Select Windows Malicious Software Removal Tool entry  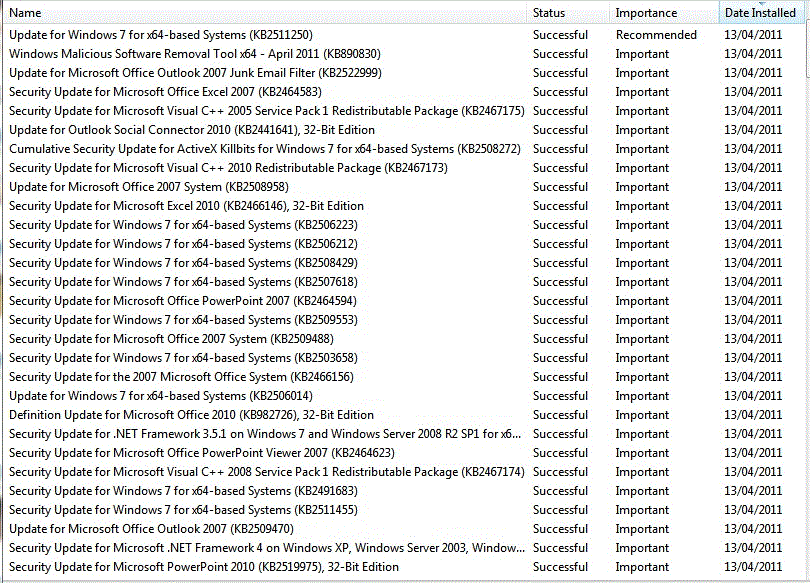click(194, 54)
